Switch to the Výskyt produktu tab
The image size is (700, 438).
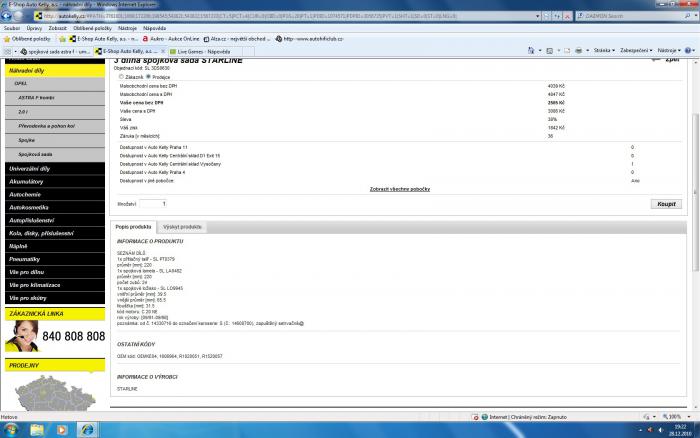coord(183,227)
